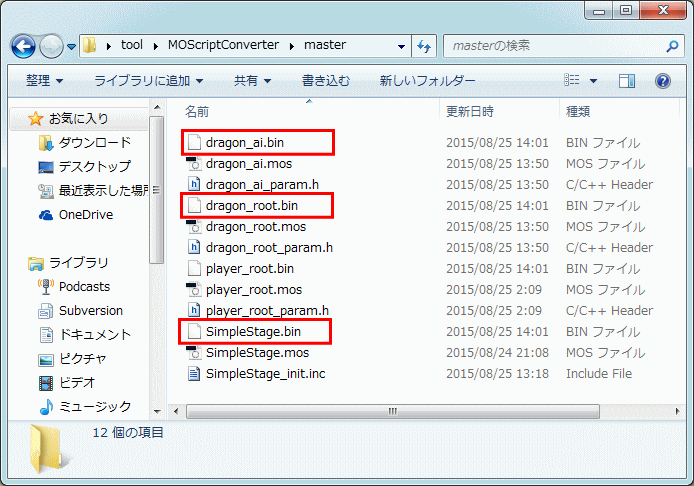The height and width of the screenshot is (486, 694).
Task: Click horizontal scrollbar right arrow
Action: coord(677,411)
